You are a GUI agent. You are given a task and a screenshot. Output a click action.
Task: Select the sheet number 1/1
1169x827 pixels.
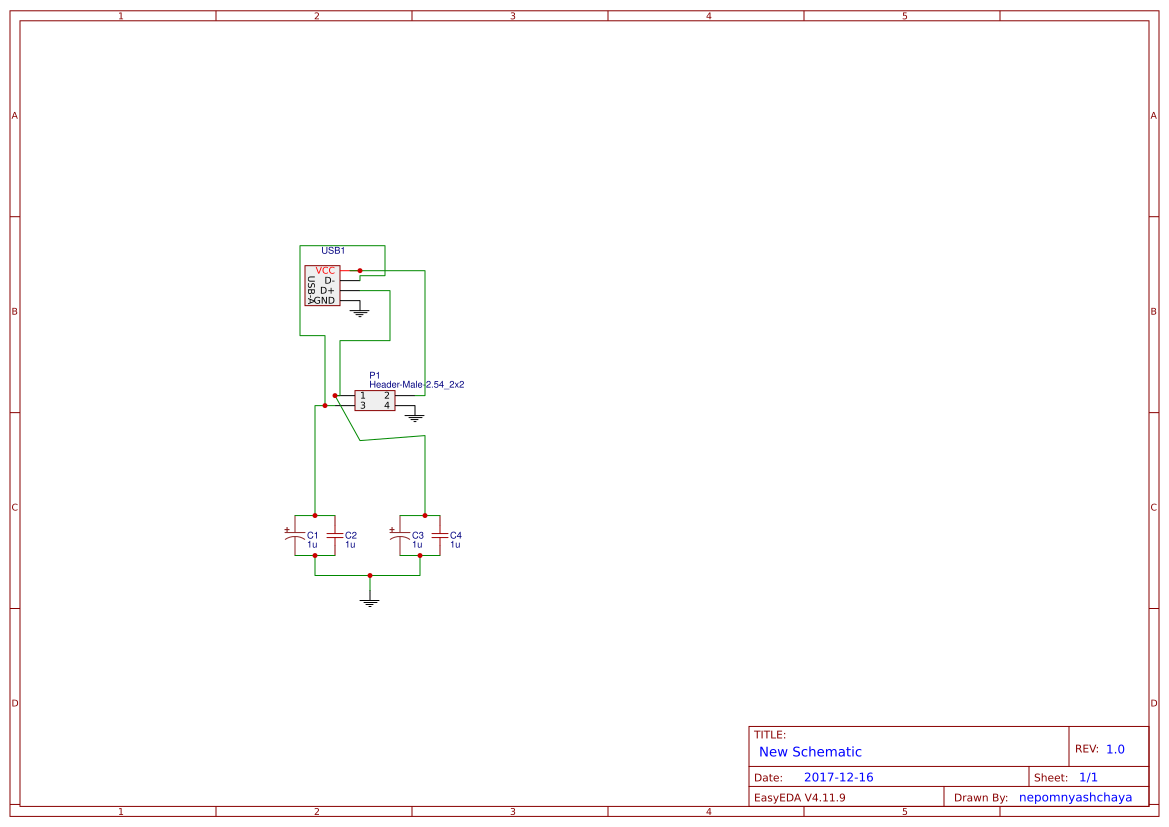pos(1088,777)
